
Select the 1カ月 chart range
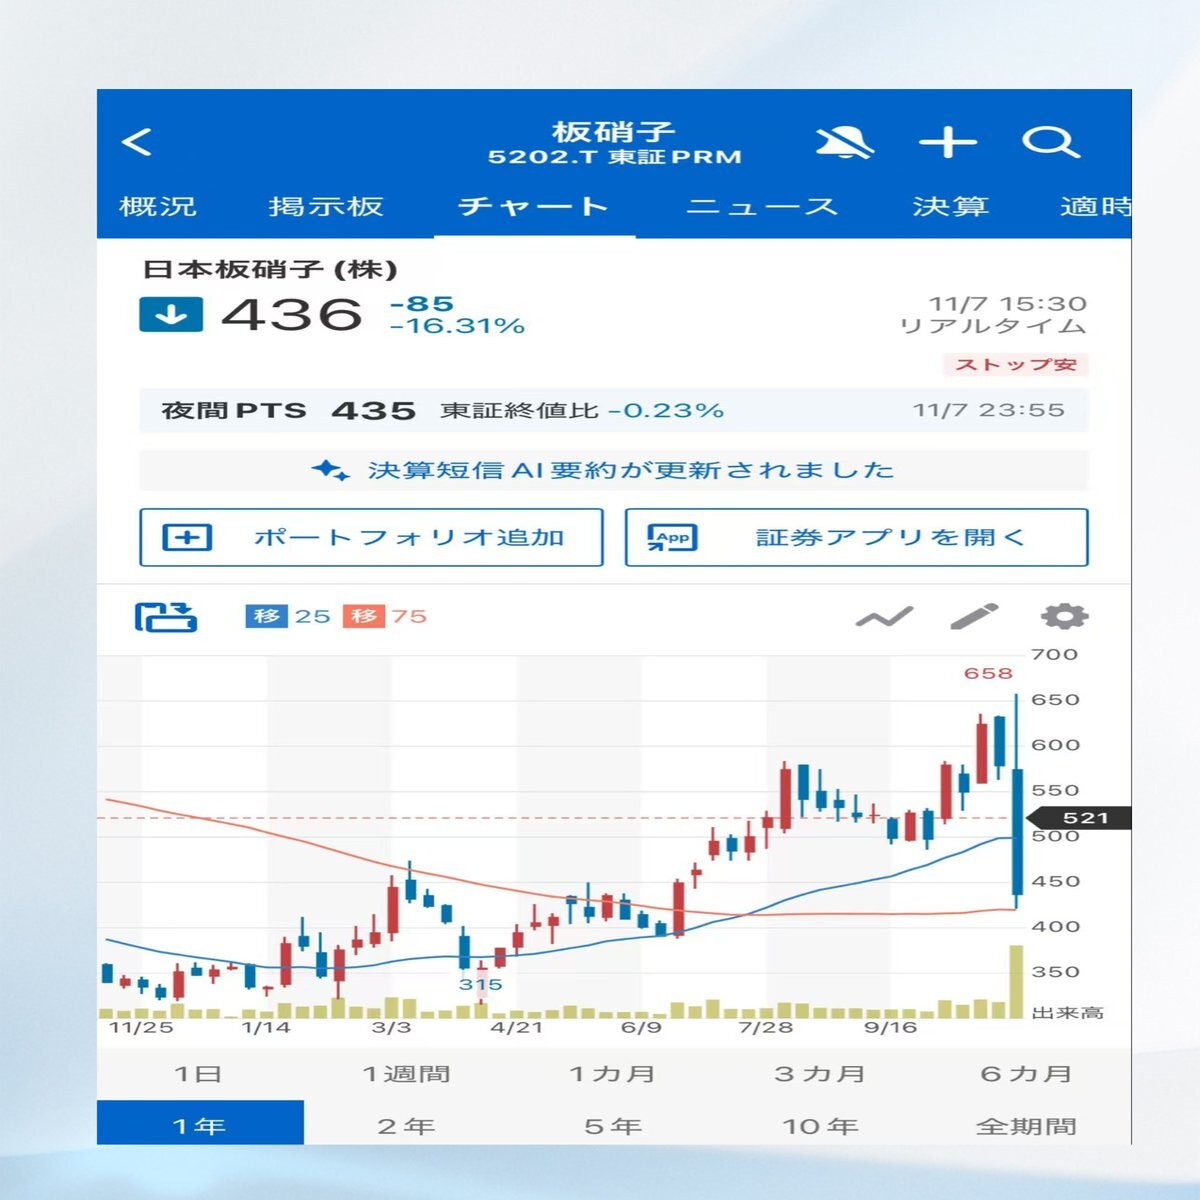click(612, 1074)
